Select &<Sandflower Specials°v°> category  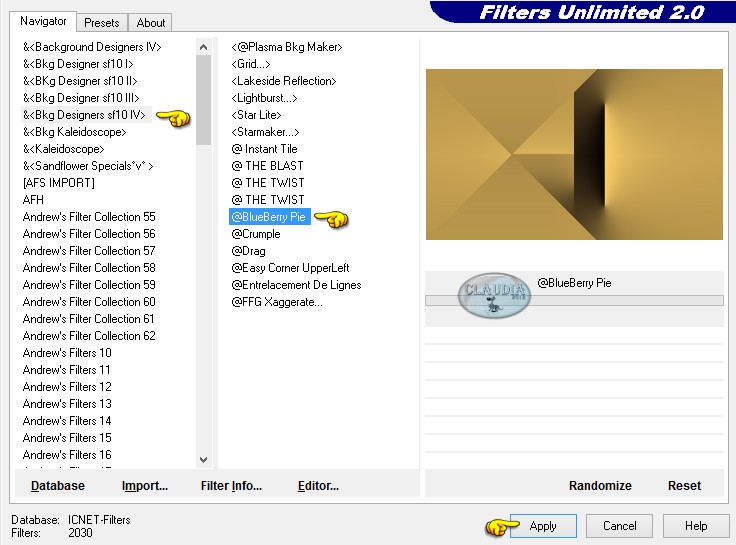[88, 166]
